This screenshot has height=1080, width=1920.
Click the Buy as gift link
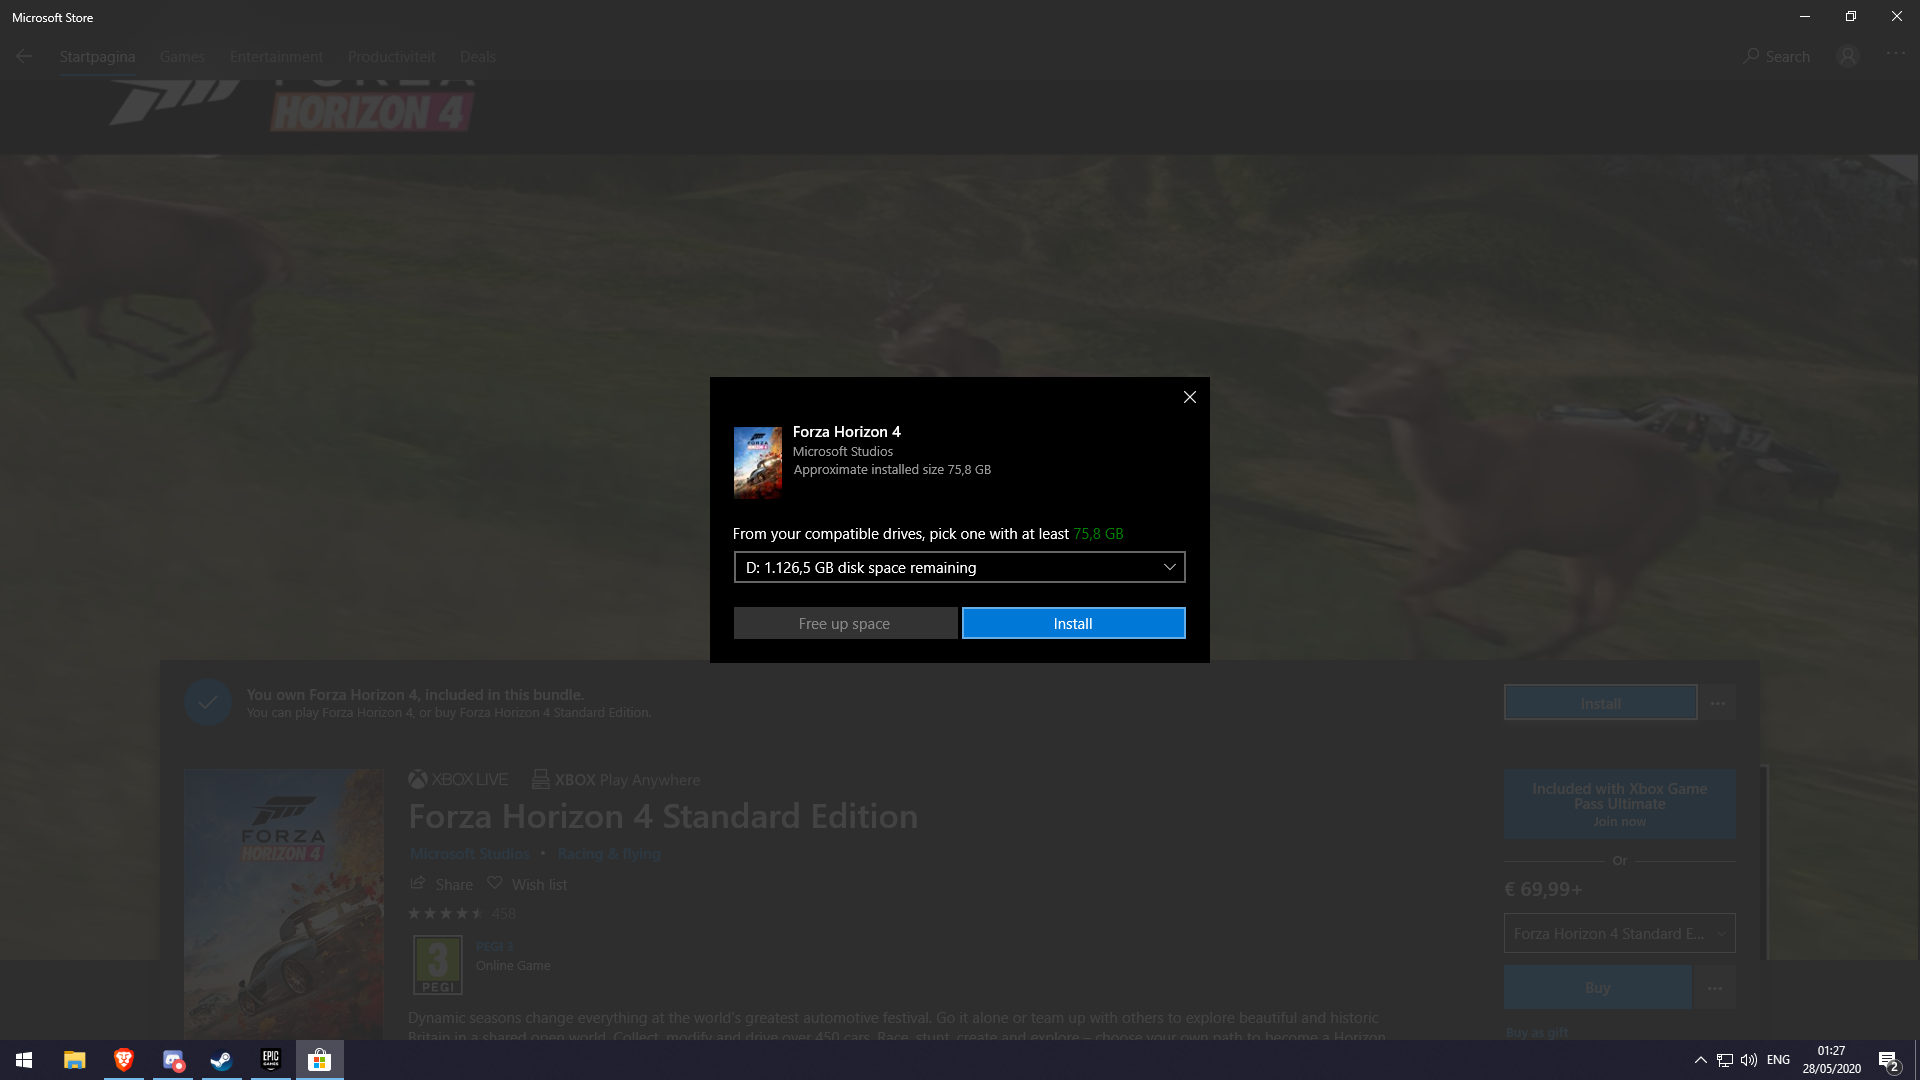pyautogui.click(x=1536, y=1032)
